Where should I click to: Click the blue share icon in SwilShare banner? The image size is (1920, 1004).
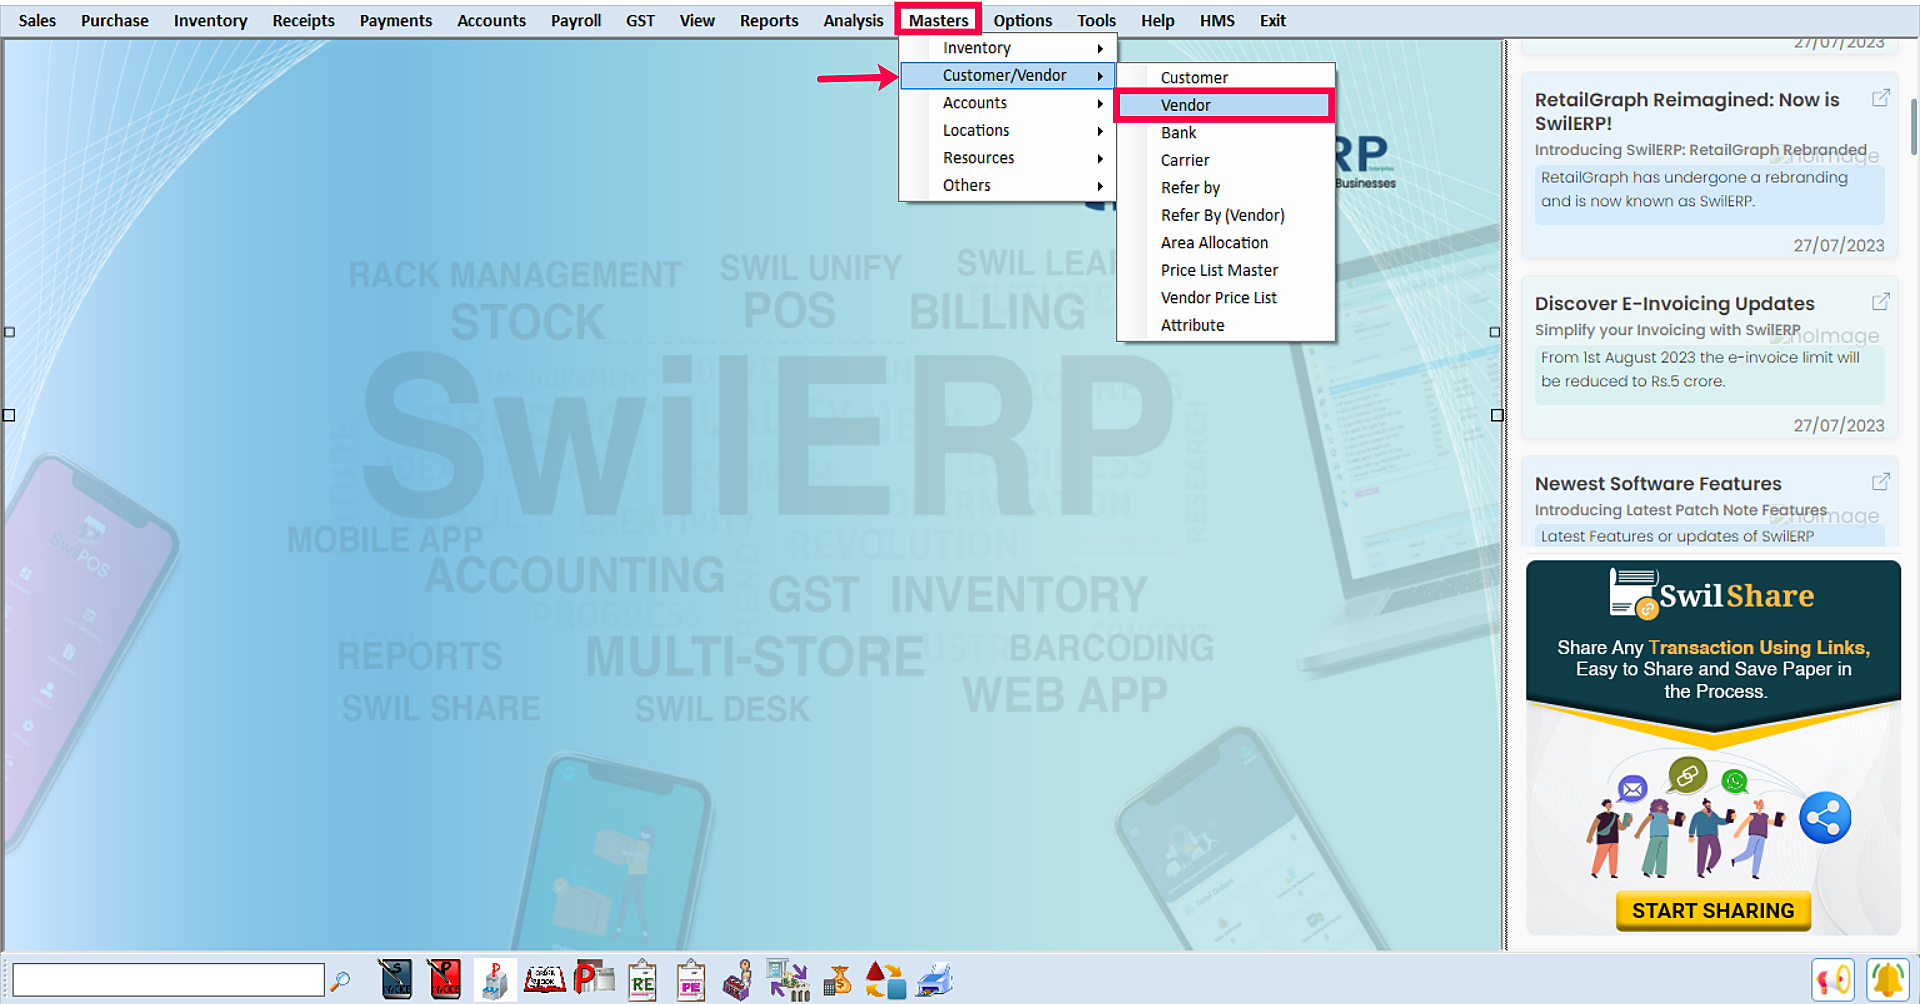click(x=1825, y=818)
